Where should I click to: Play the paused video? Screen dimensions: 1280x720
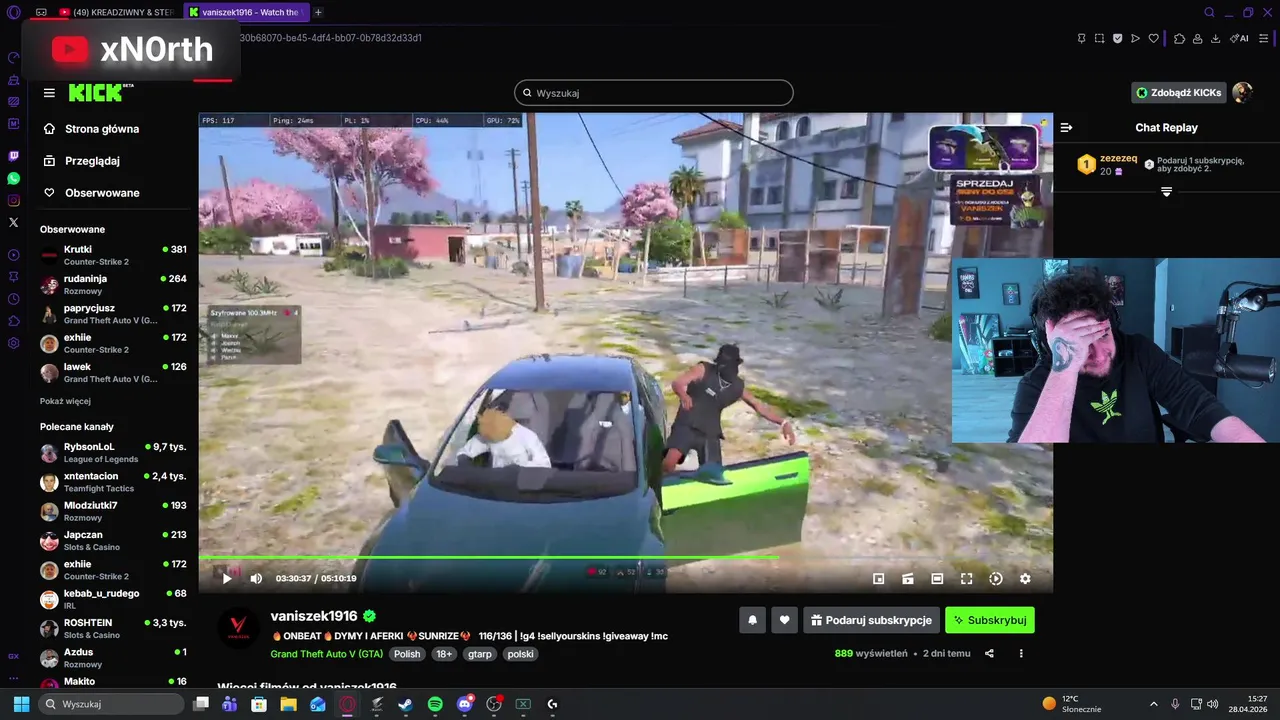[227, 578]
